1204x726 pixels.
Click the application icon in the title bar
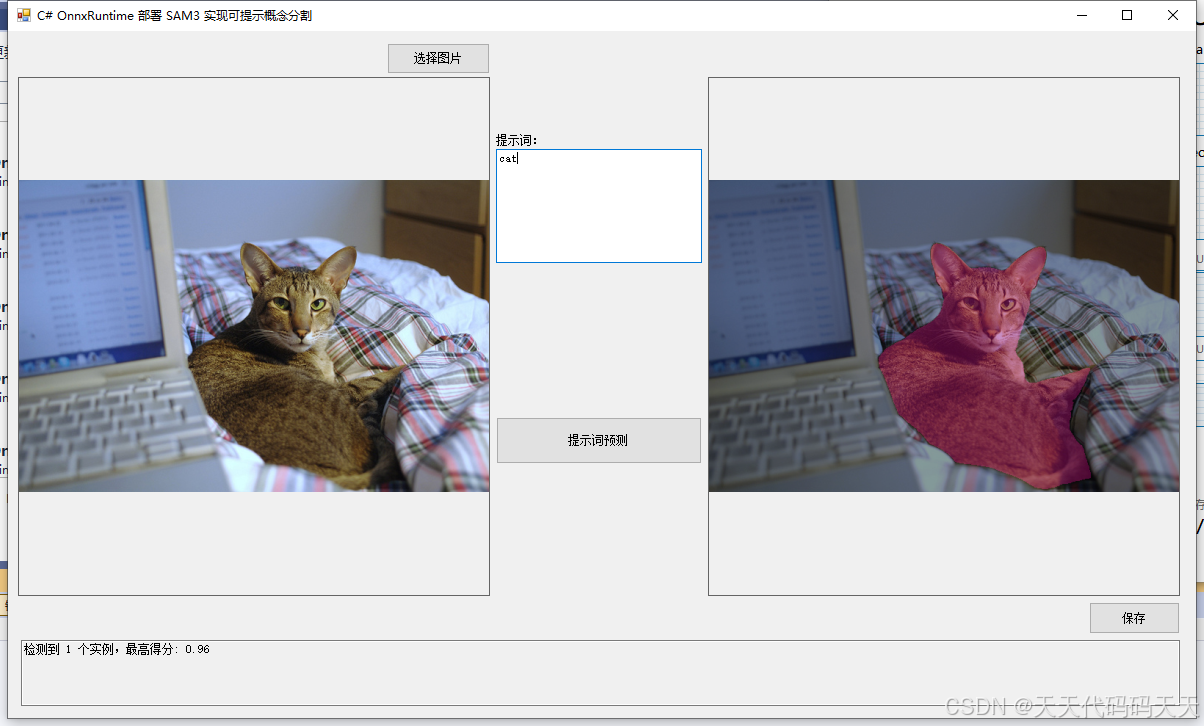[24, 15]
